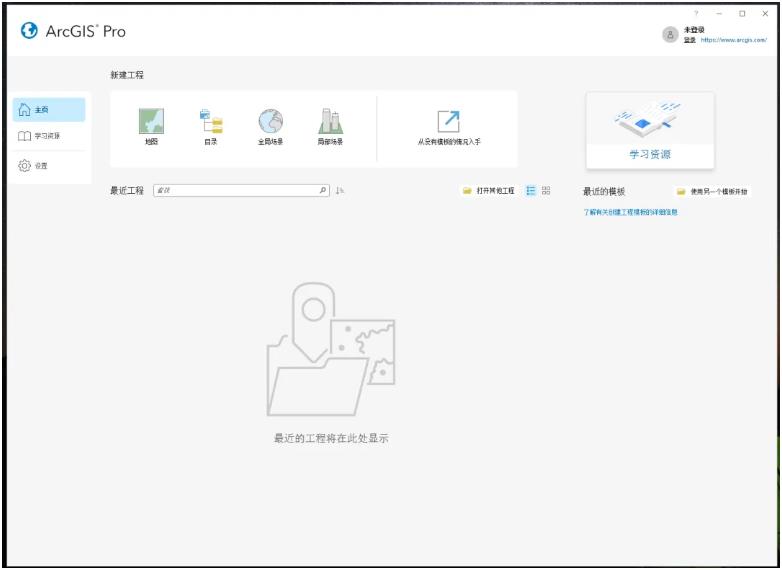The height and width of the screenshot is (570, 782).
Task: Open the help question mark button
Action: (696, 14)
